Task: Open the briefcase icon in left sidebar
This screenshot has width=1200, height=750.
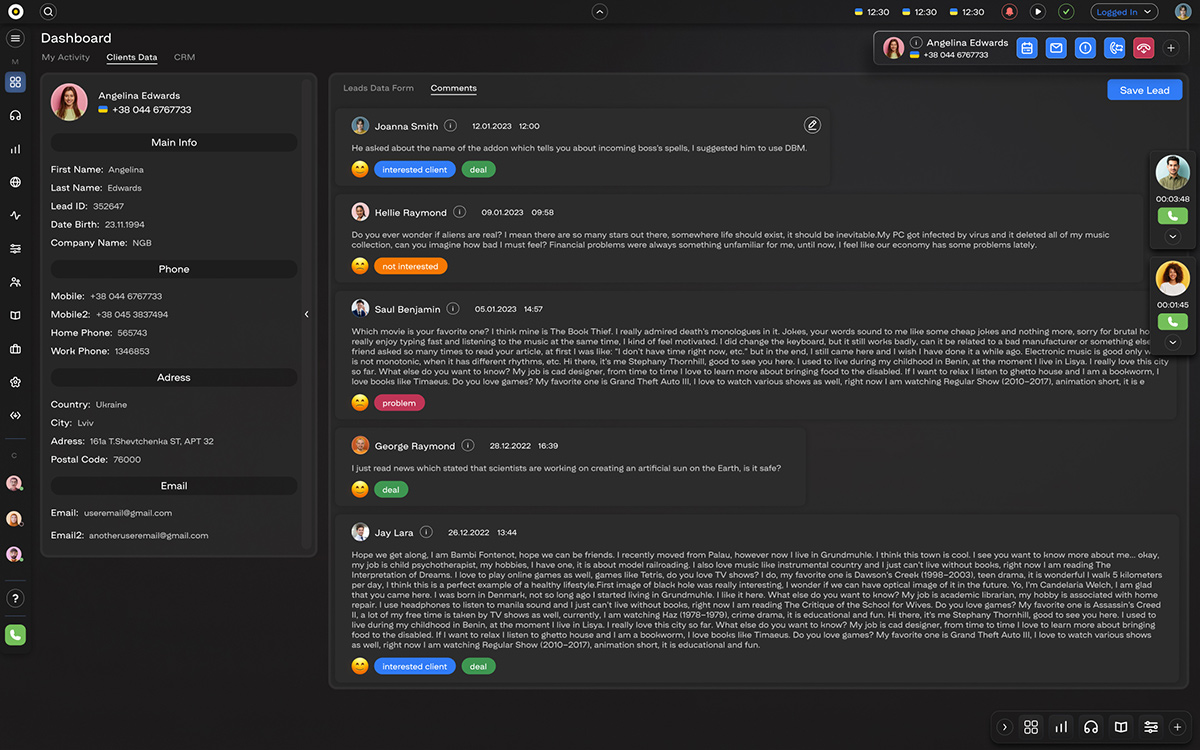Action: pos(15,349)
